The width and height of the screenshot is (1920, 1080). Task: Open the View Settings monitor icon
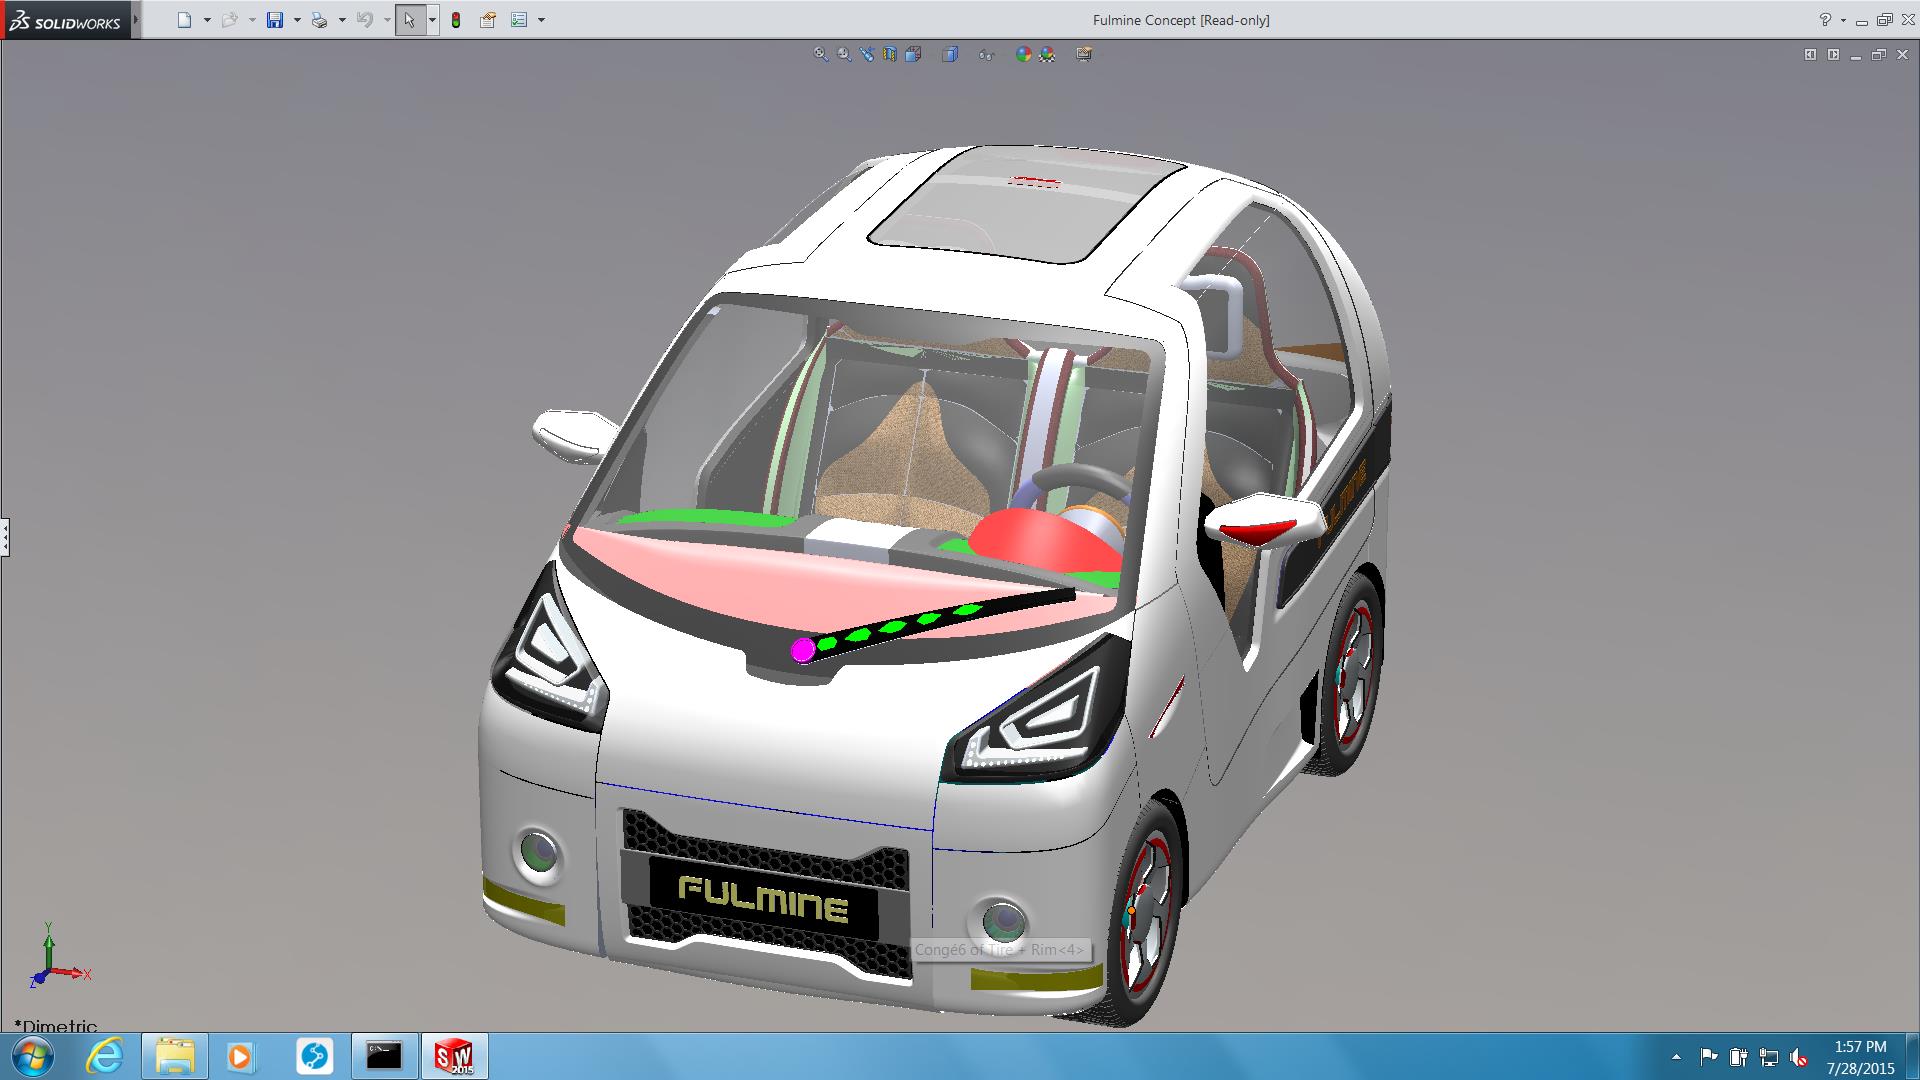(1084, 54)
